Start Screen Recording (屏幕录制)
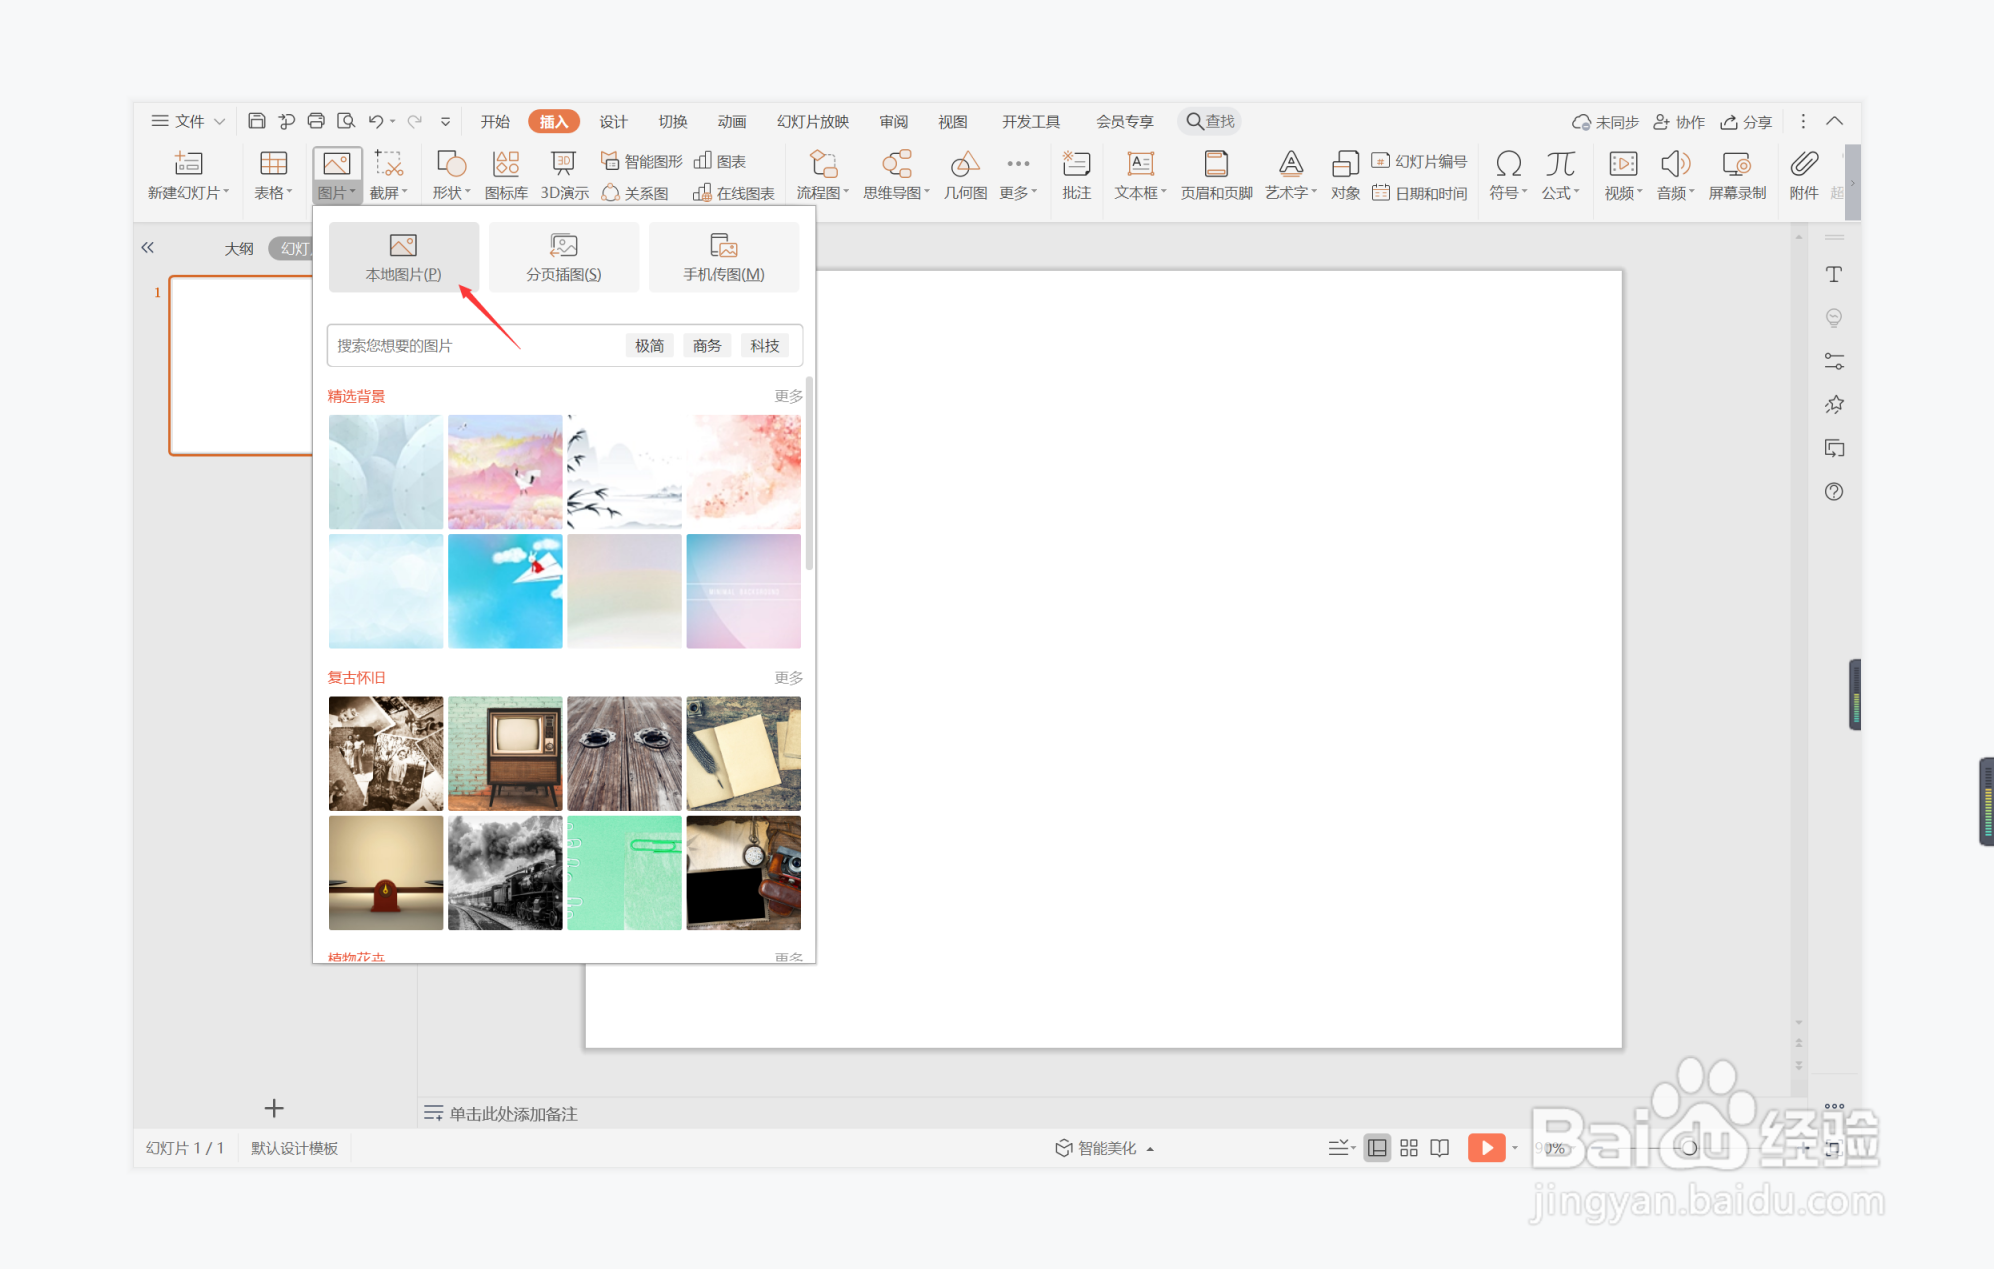The image size is (1994, 1269). click(1737, 174)
